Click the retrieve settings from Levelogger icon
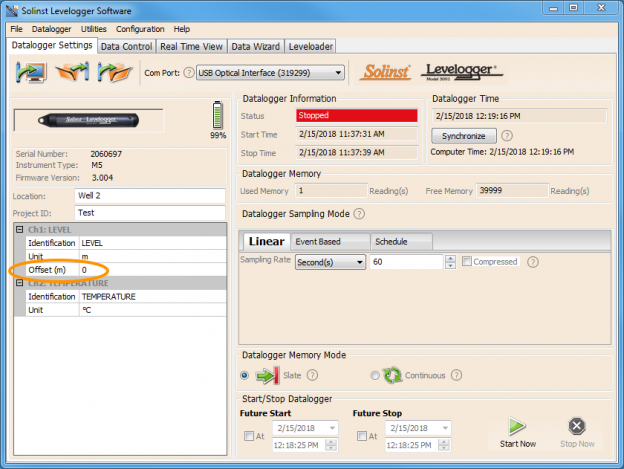624x469 pixels. pyautogui.click(x=31, y=72)
